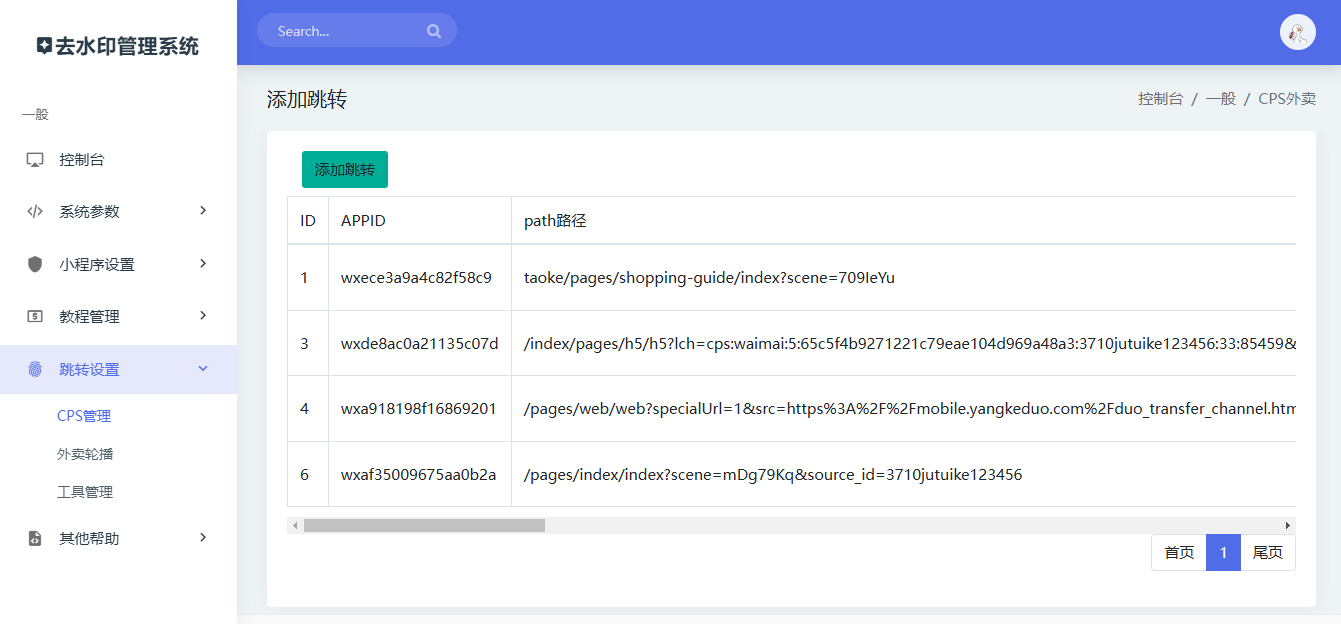Click the 教程管理 icon
The height and width of the screenshot is (624, 1341).
coord(35,316)
